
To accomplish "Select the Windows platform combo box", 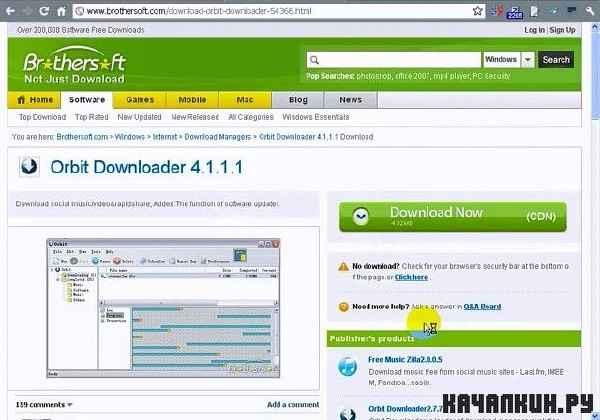I will tap(509, 60).
